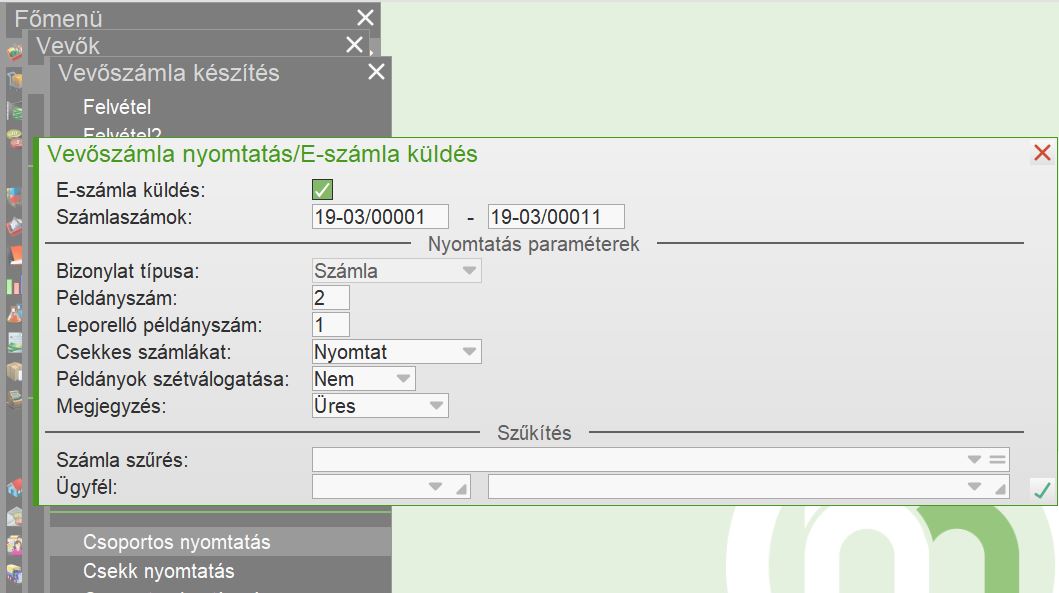Screen dimensions: 1059x593
Task: Open the Ügyfél name dropdown arrow
Action: click(x=974, y=486)
